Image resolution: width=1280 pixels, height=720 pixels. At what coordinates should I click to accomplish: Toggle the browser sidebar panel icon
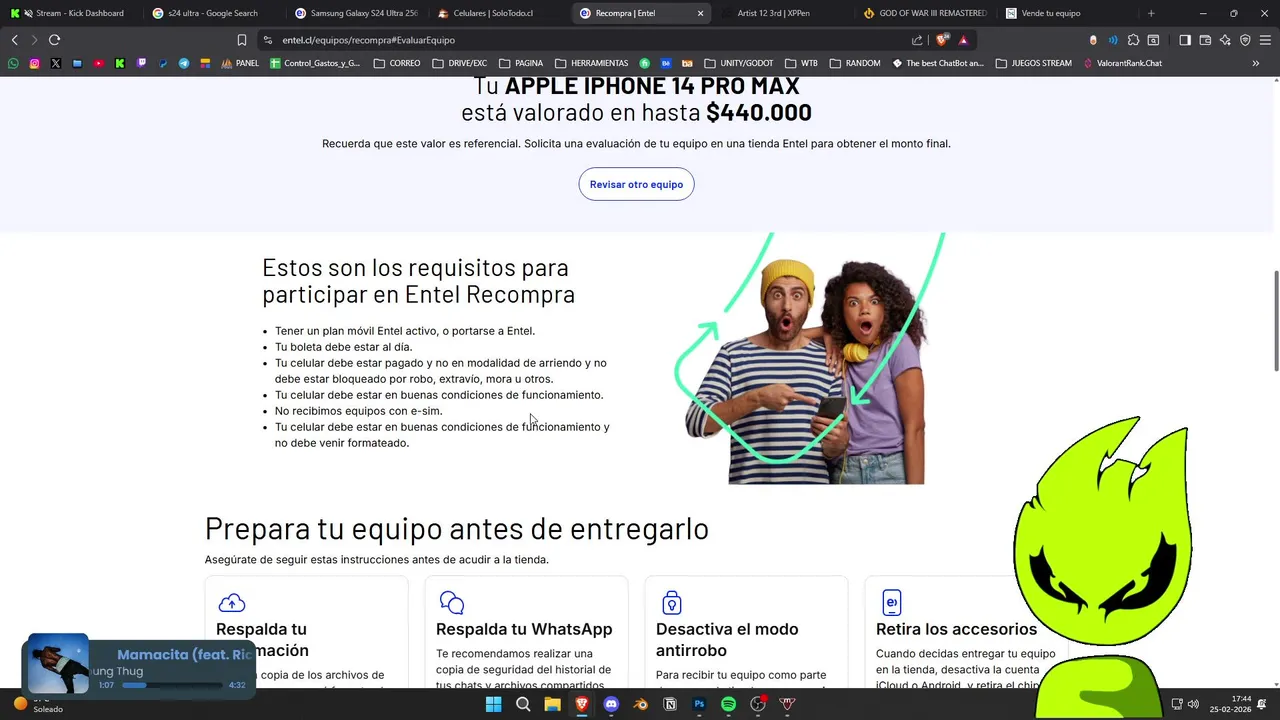point(1184,40)
